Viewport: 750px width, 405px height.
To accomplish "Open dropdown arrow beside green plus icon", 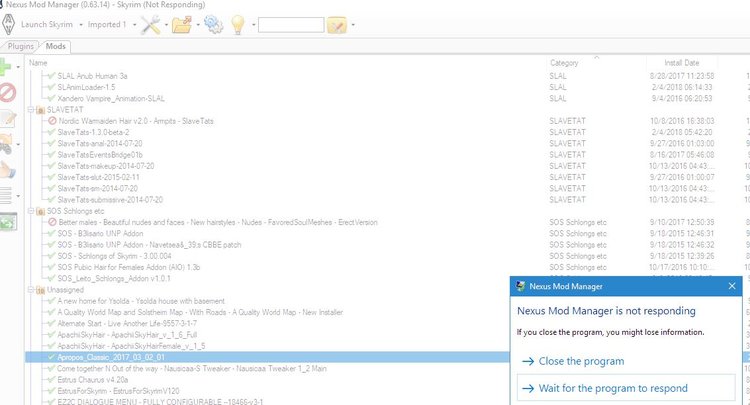I will pos(18,67).
